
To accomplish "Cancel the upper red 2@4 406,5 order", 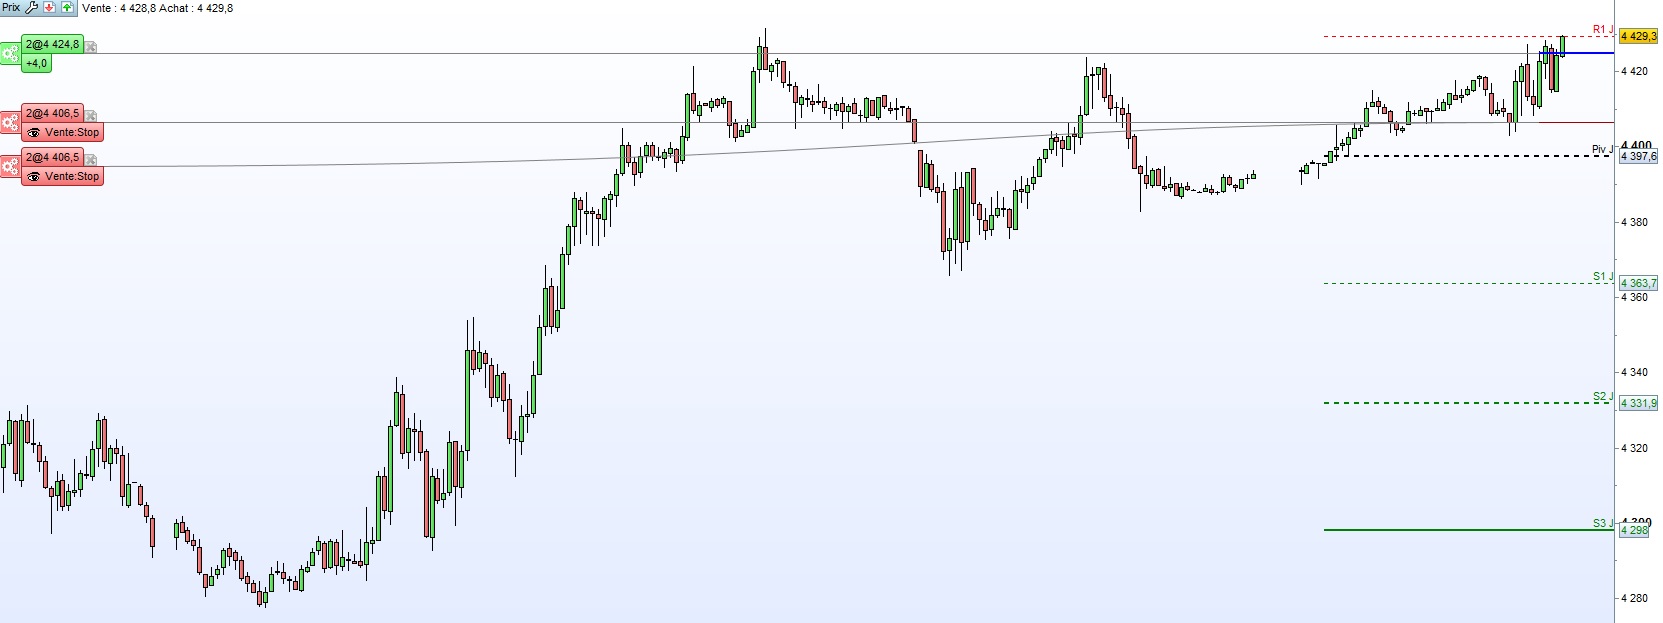I will (x=91, y=115).
